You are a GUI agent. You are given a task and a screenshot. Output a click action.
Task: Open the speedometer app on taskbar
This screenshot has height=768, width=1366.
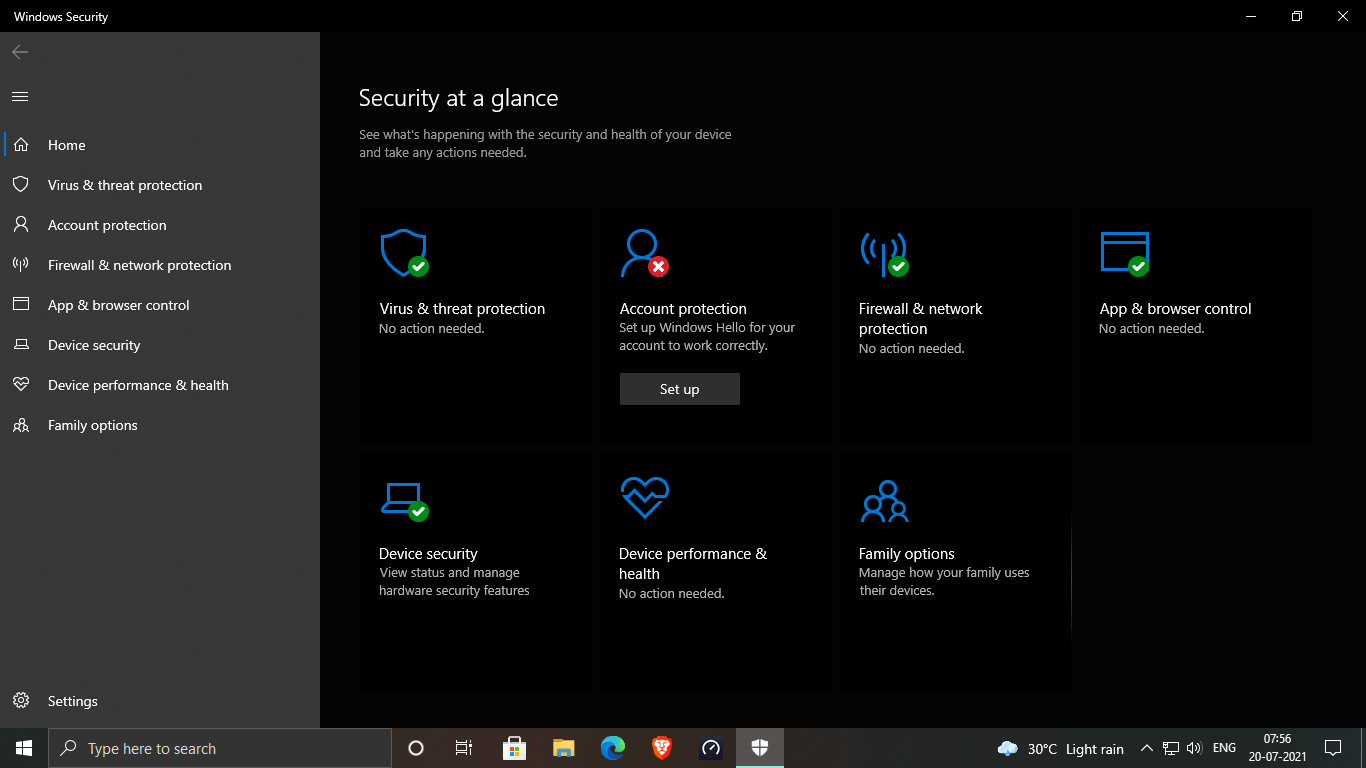711,748
